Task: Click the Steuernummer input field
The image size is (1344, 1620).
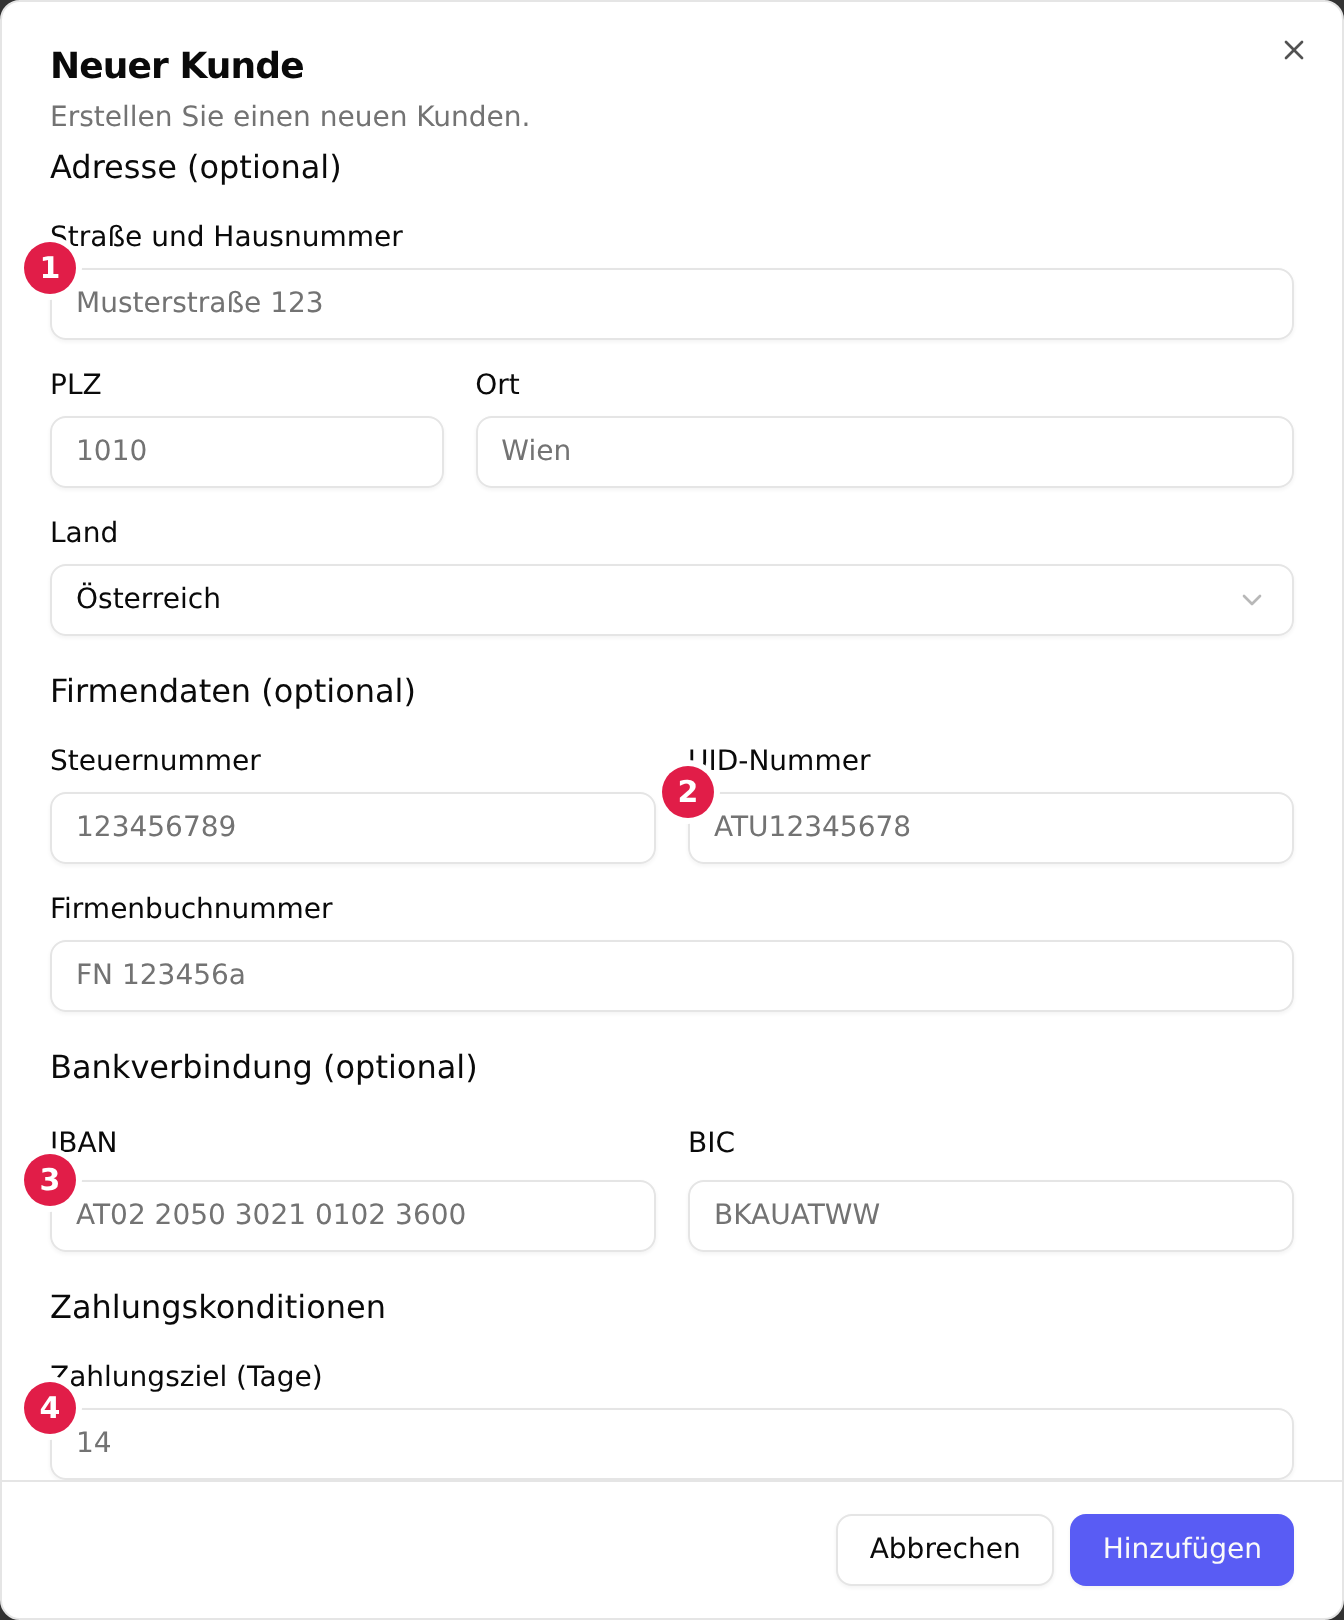Action: [x=353, y=828]
